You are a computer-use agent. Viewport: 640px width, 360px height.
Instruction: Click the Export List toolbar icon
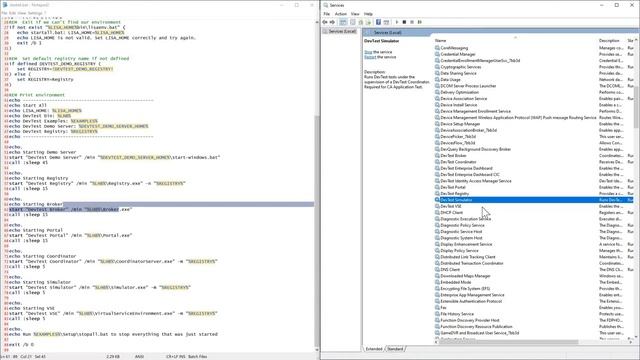pyautogui.click(x=368, y=22)
